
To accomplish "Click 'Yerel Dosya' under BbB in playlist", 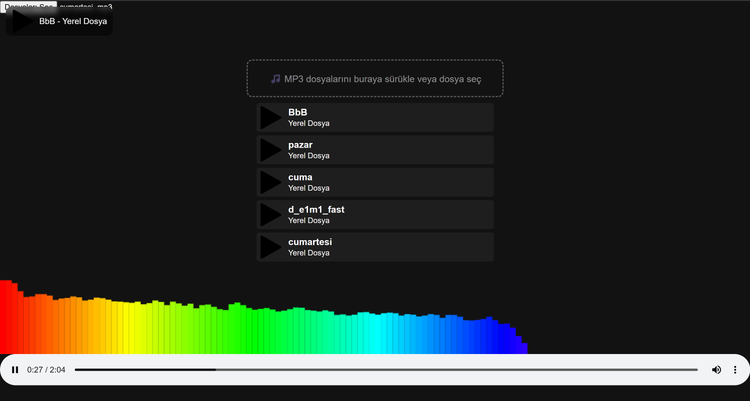I will (x=309, y=123).
